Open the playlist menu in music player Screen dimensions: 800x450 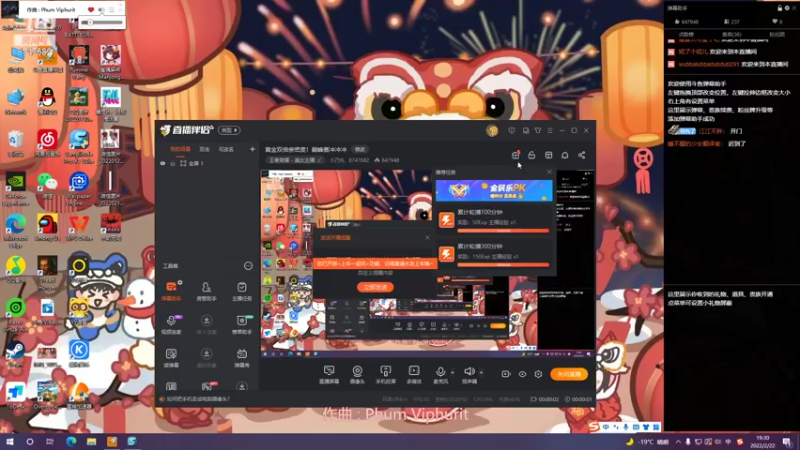pos(111,10)
